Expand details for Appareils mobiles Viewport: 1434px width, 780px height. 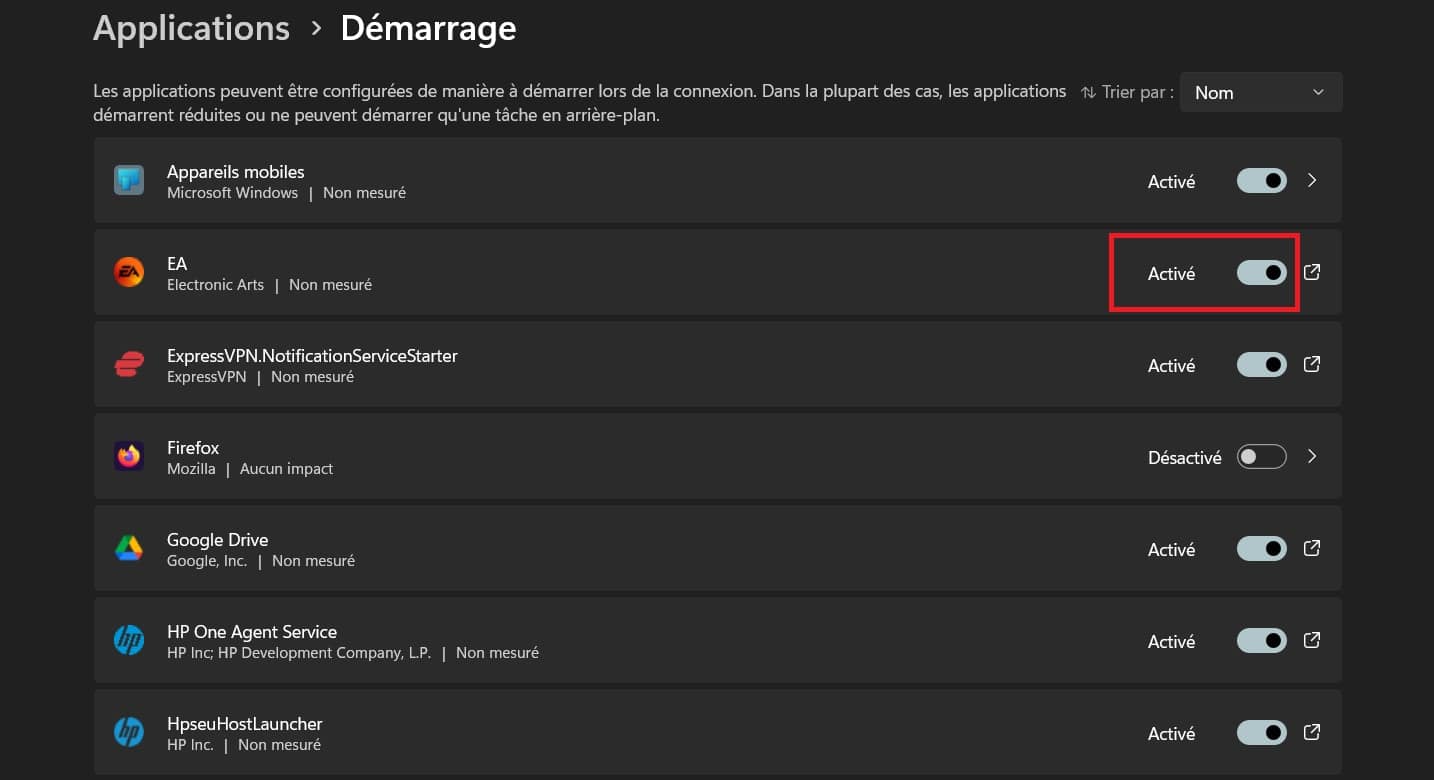1312,180
